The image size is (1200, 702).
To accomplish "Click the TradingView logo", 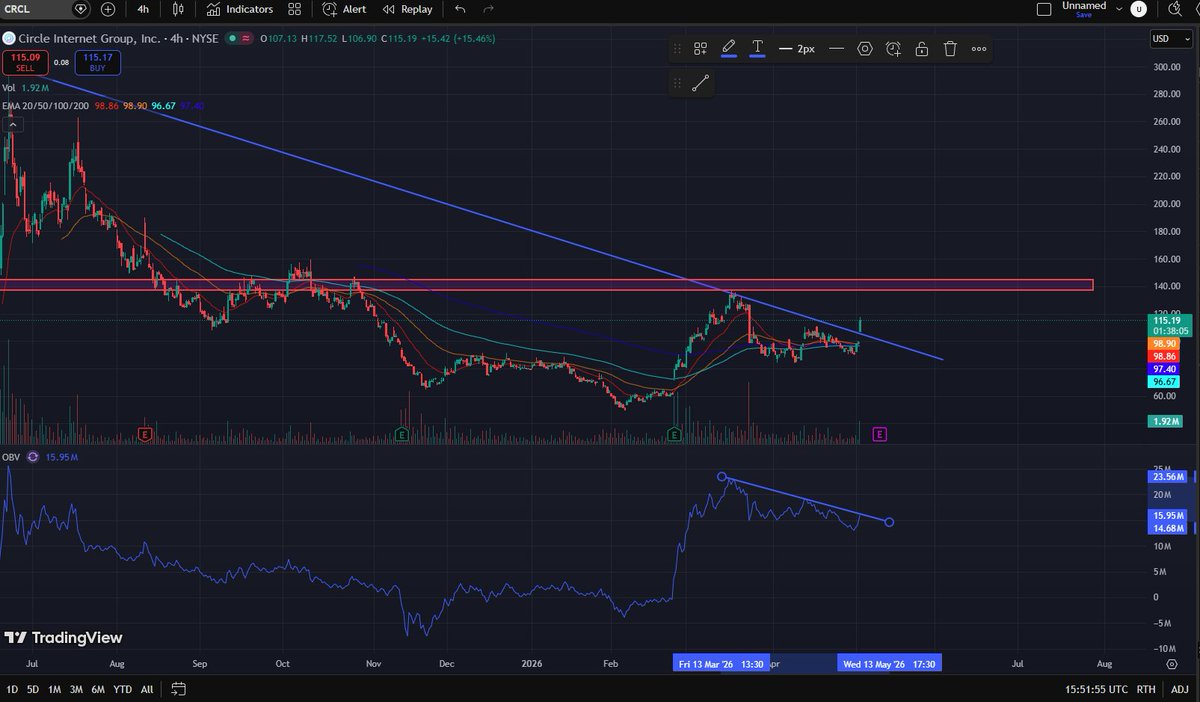I will click(x=62, y=637).
